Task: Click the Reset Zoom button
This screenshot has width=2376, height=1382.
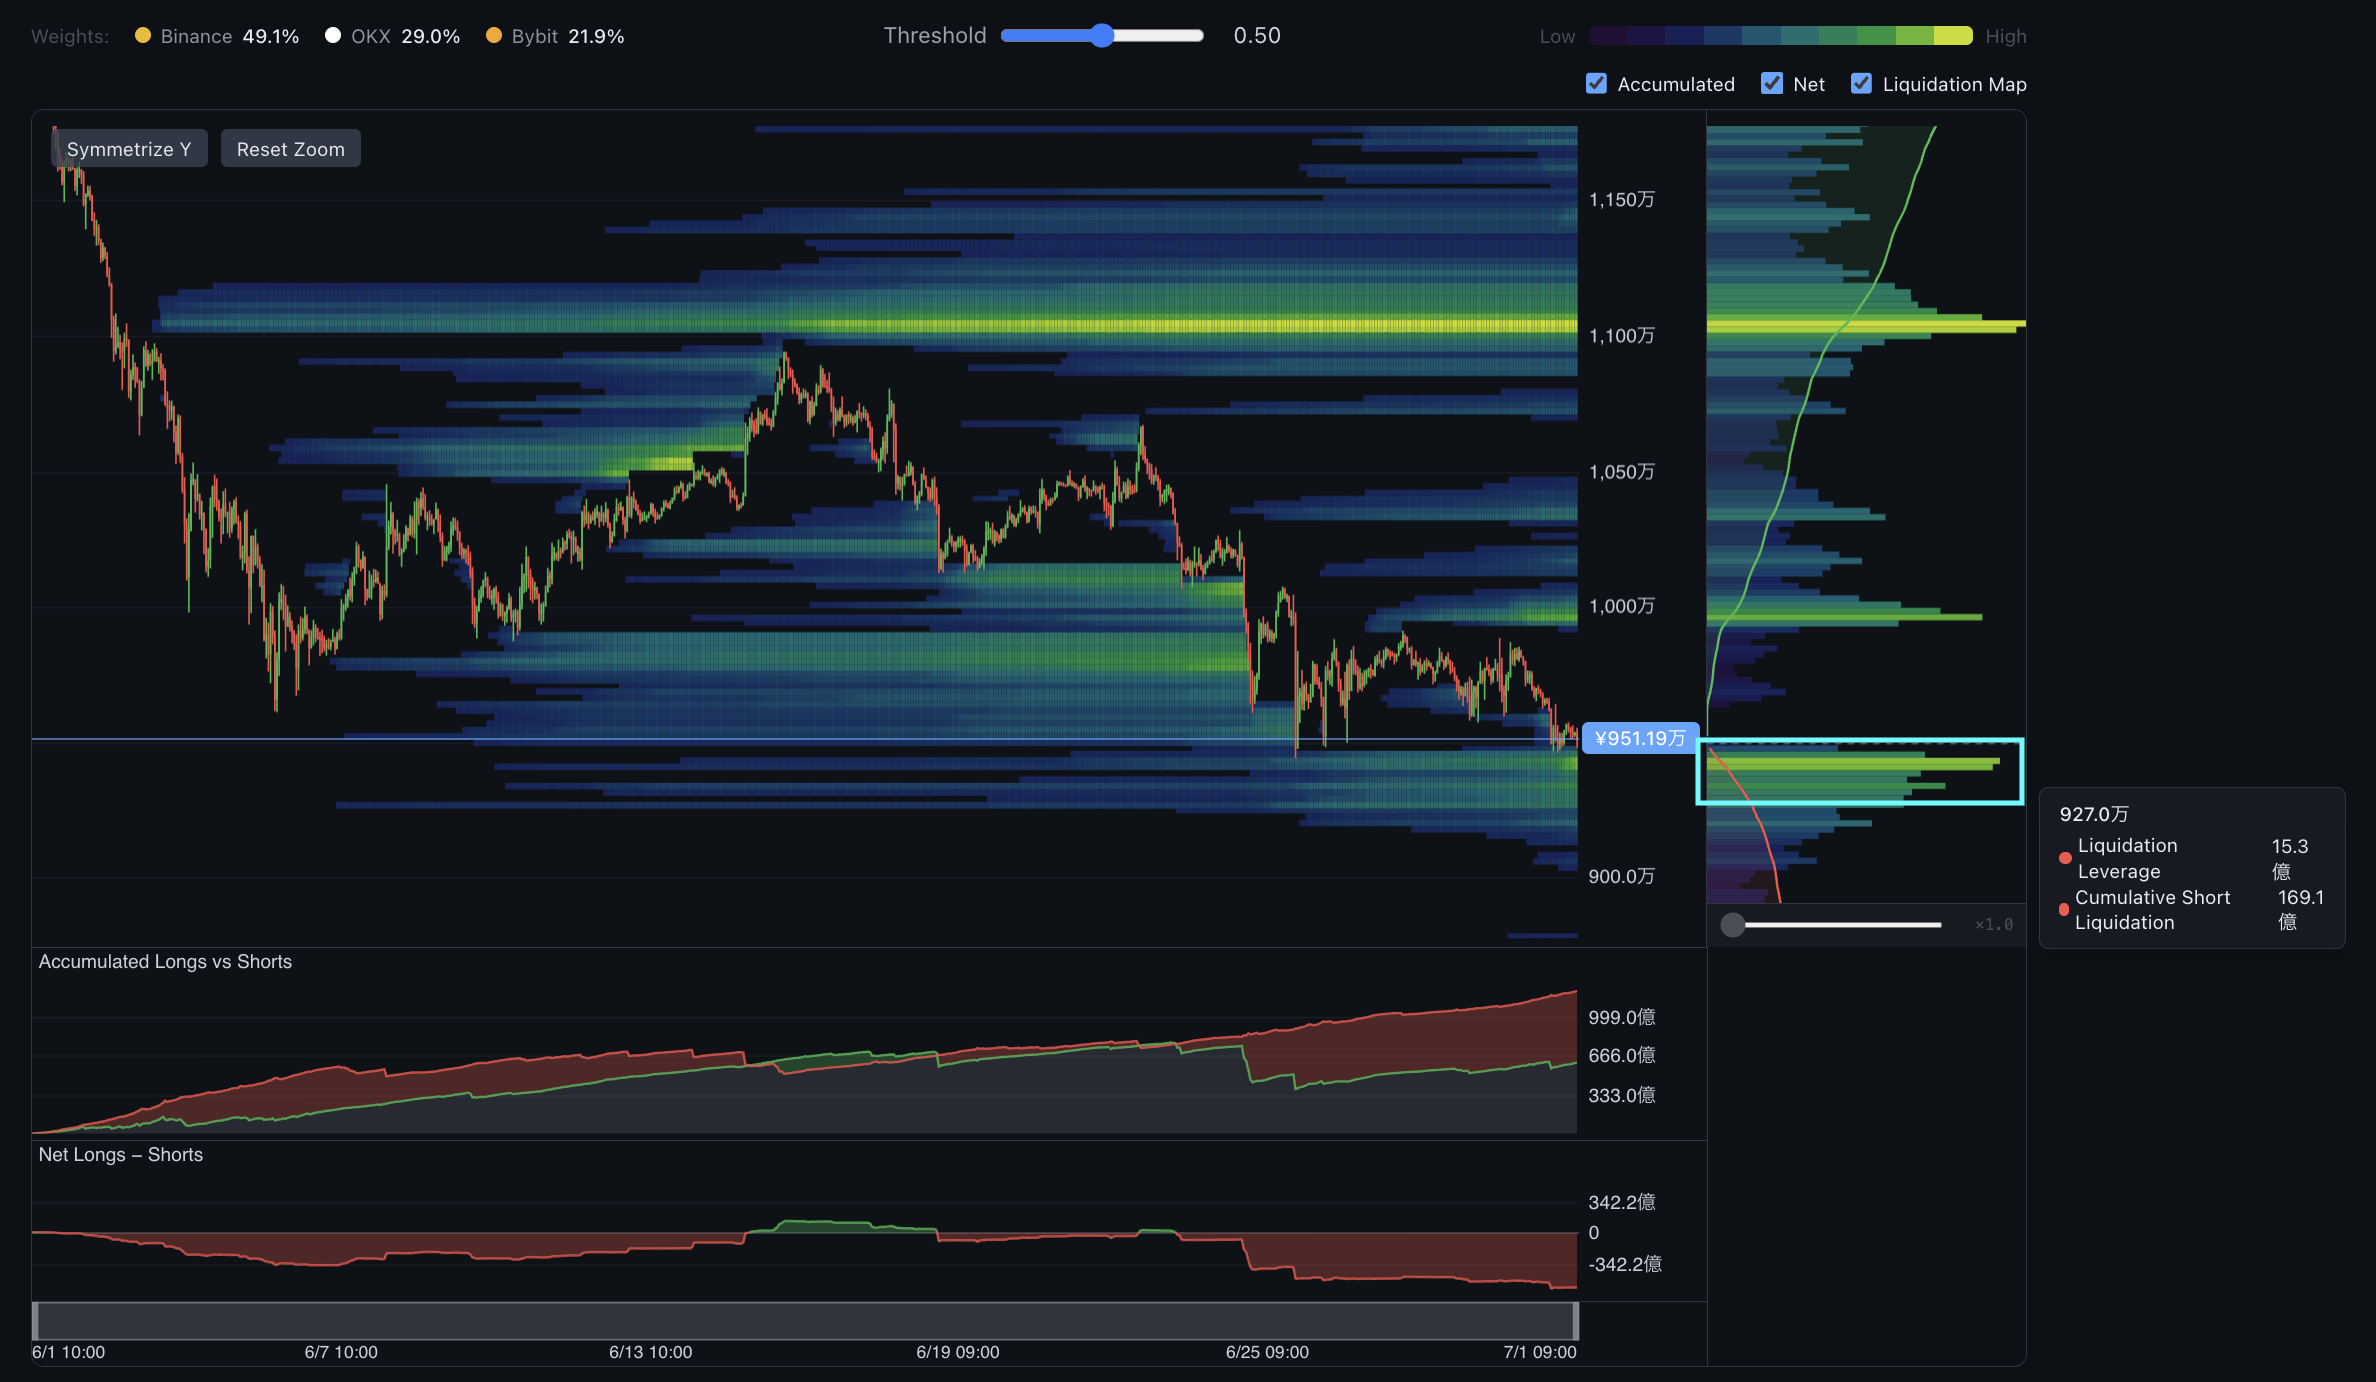Action: click(291, 149)
